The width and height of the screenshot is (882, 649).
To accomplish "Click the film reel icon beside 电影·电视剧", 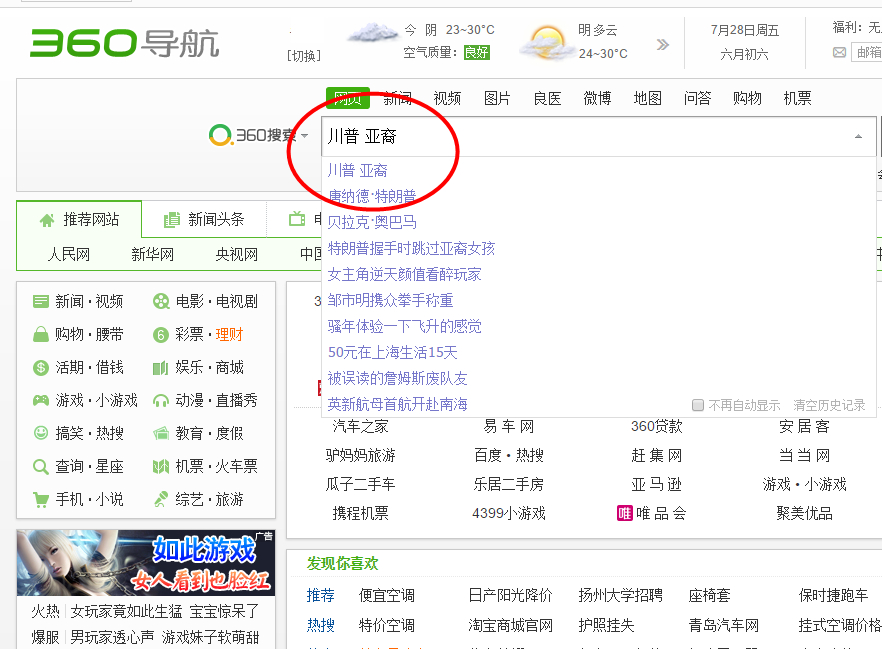I will coord(161,301).
